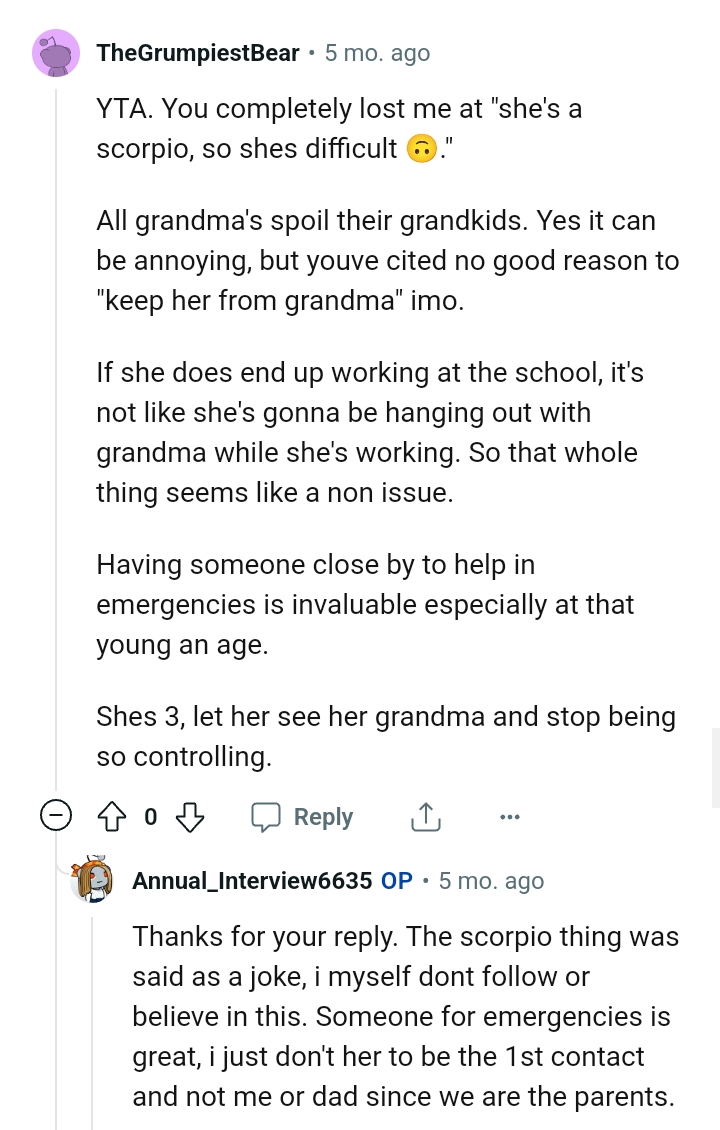
Task: Click the reply's "5 mo. ago" timestamp
Action: (x=491, y=881)
